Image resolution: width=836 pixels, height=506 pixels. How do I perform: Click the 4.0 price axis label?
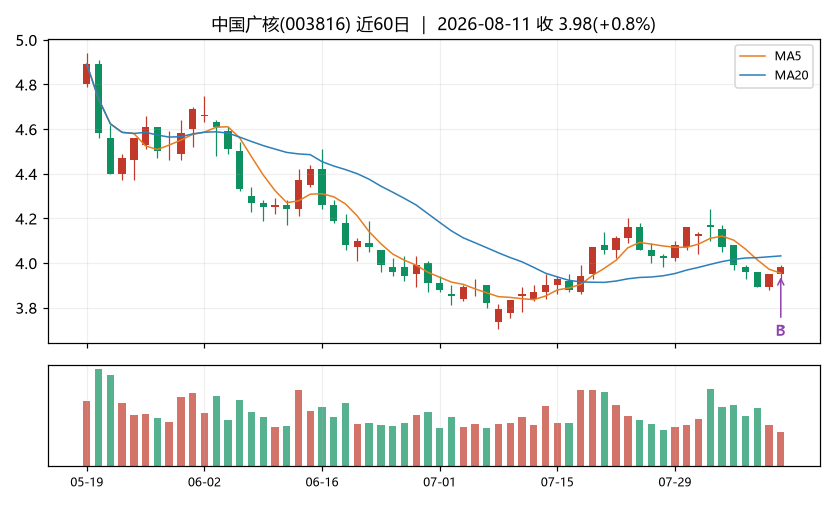pyautogui.click(x=26, y=264)
